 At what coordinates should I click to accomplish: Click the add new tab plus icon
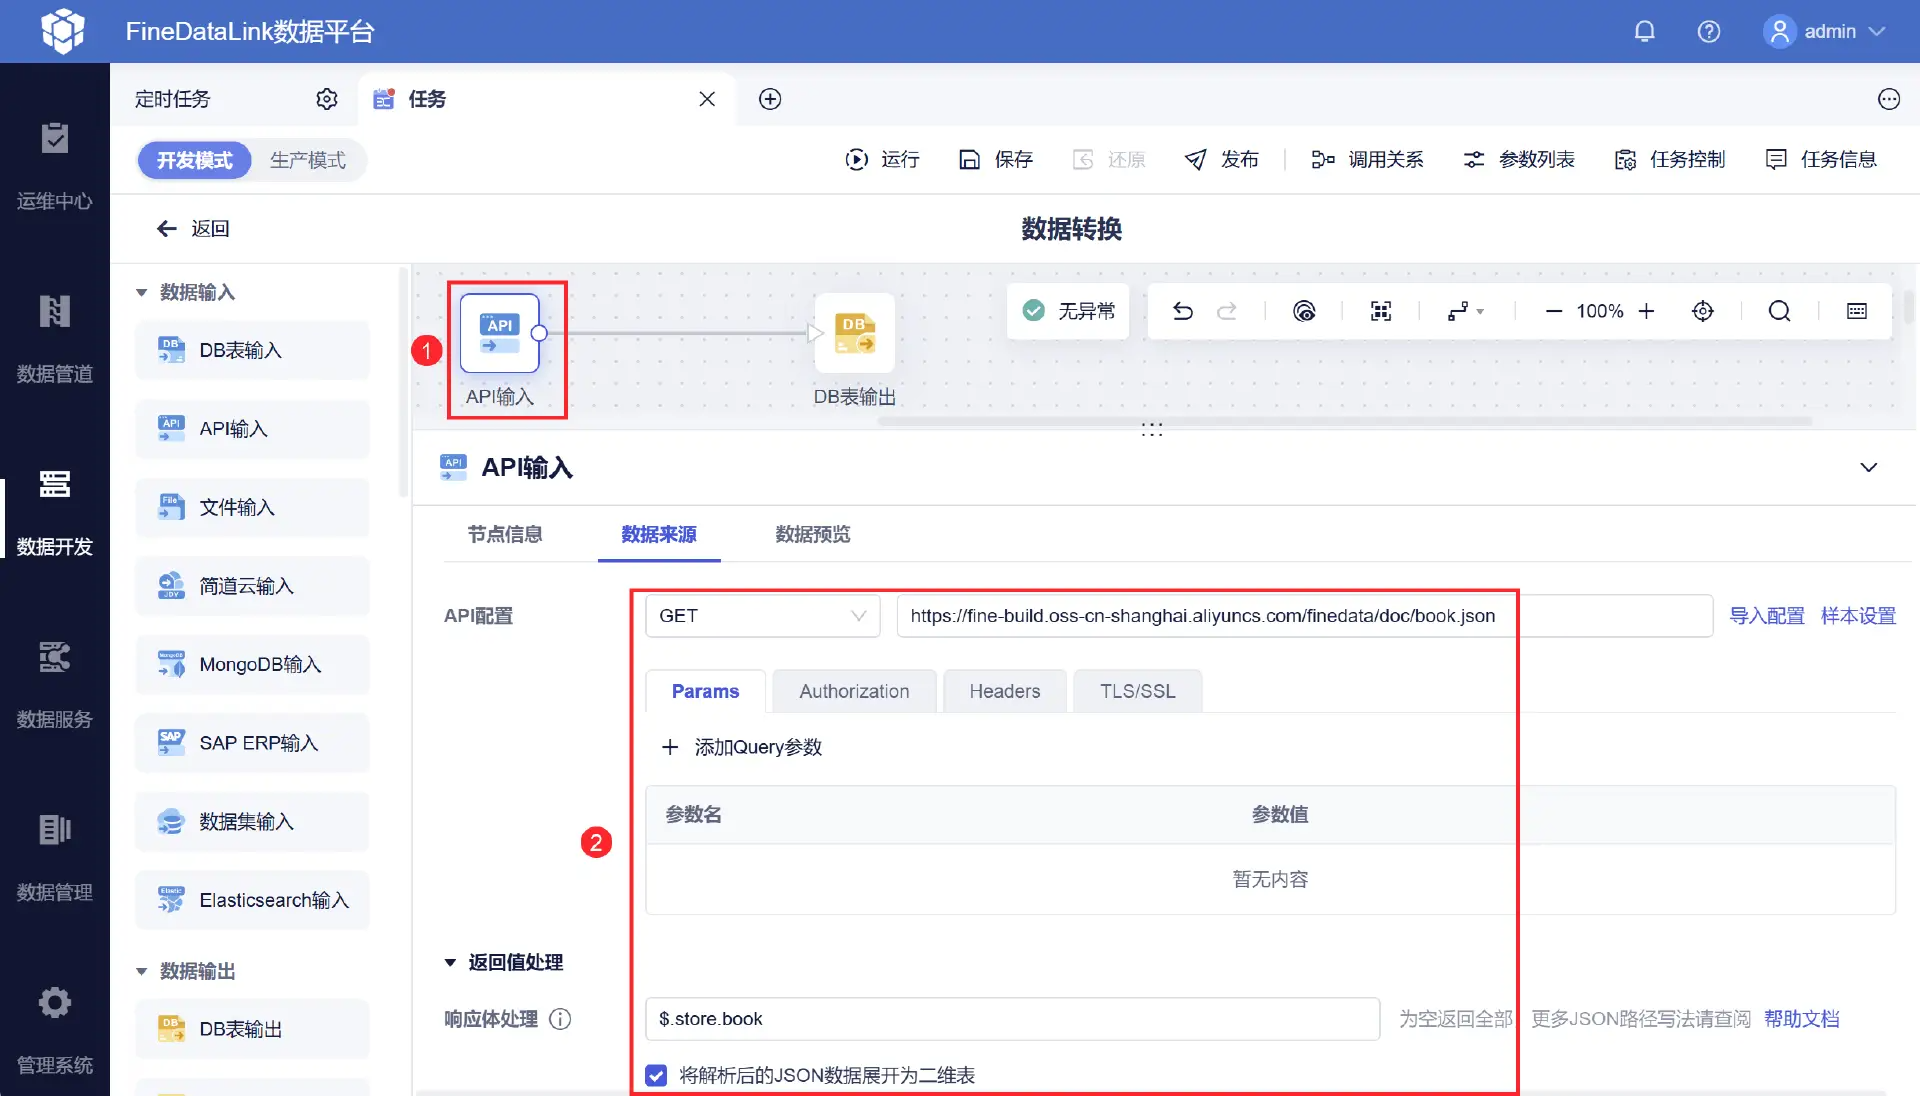coord(769,99)
